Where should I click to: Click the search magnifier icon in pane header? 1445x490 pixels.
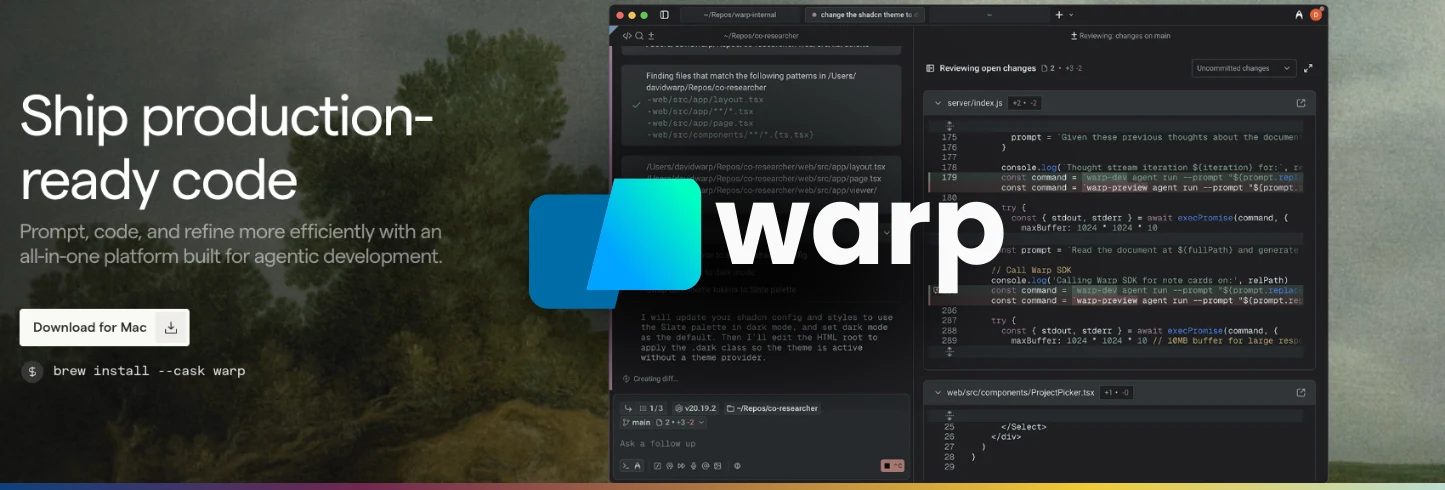click(639, 36)
